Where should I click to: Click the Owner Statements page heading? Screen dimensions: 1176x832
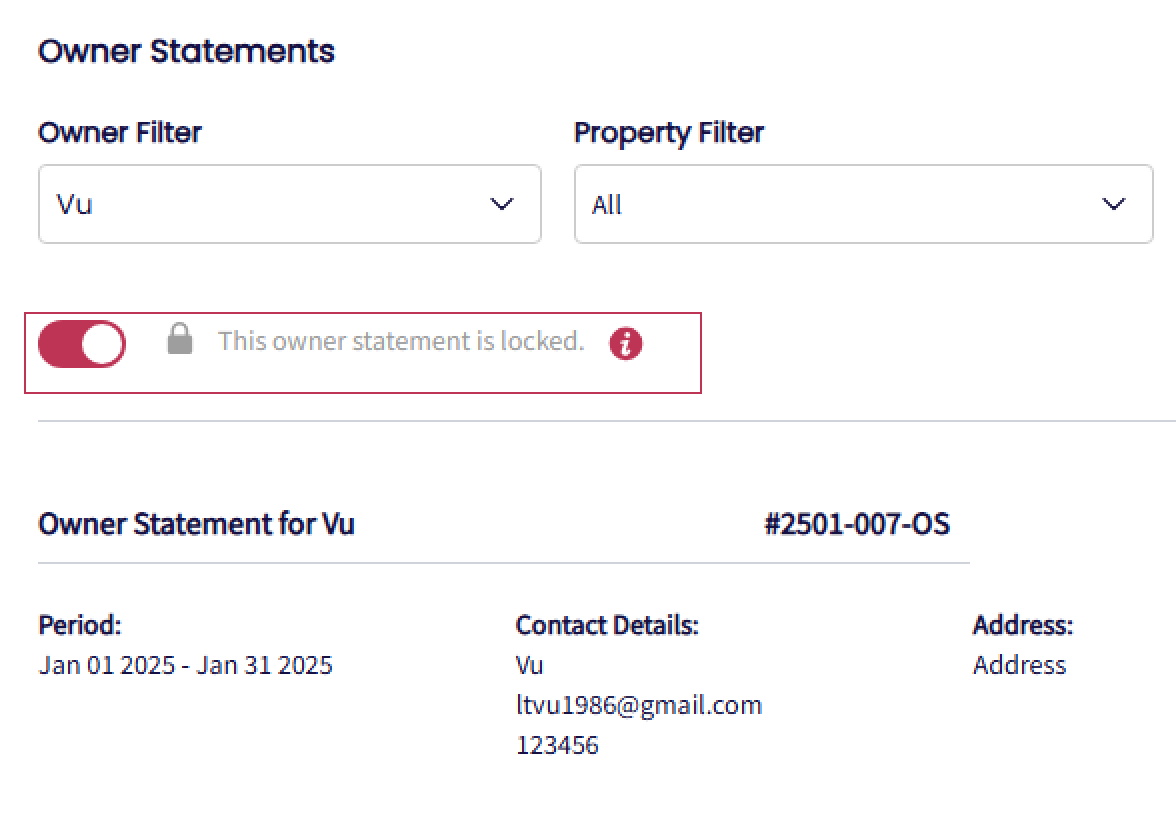186,51
